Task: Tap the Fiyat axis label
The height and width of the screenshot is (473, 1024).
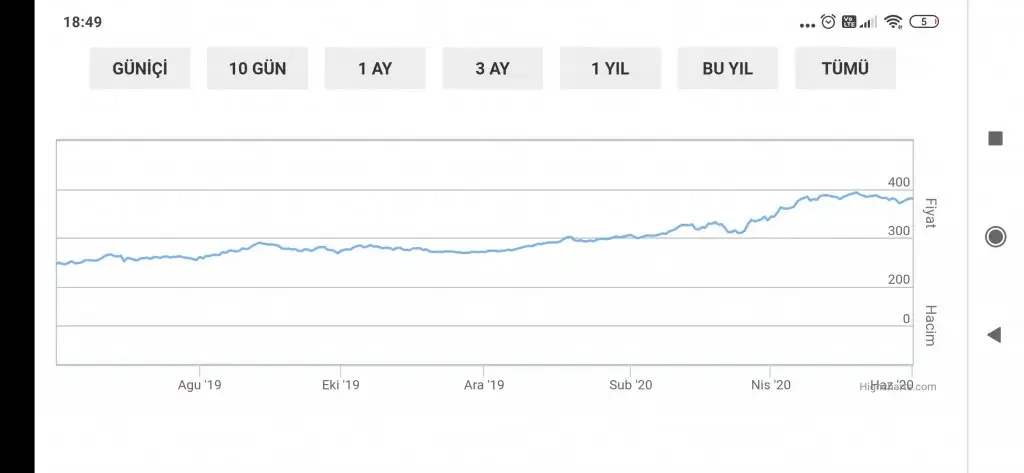Action: 929,213
